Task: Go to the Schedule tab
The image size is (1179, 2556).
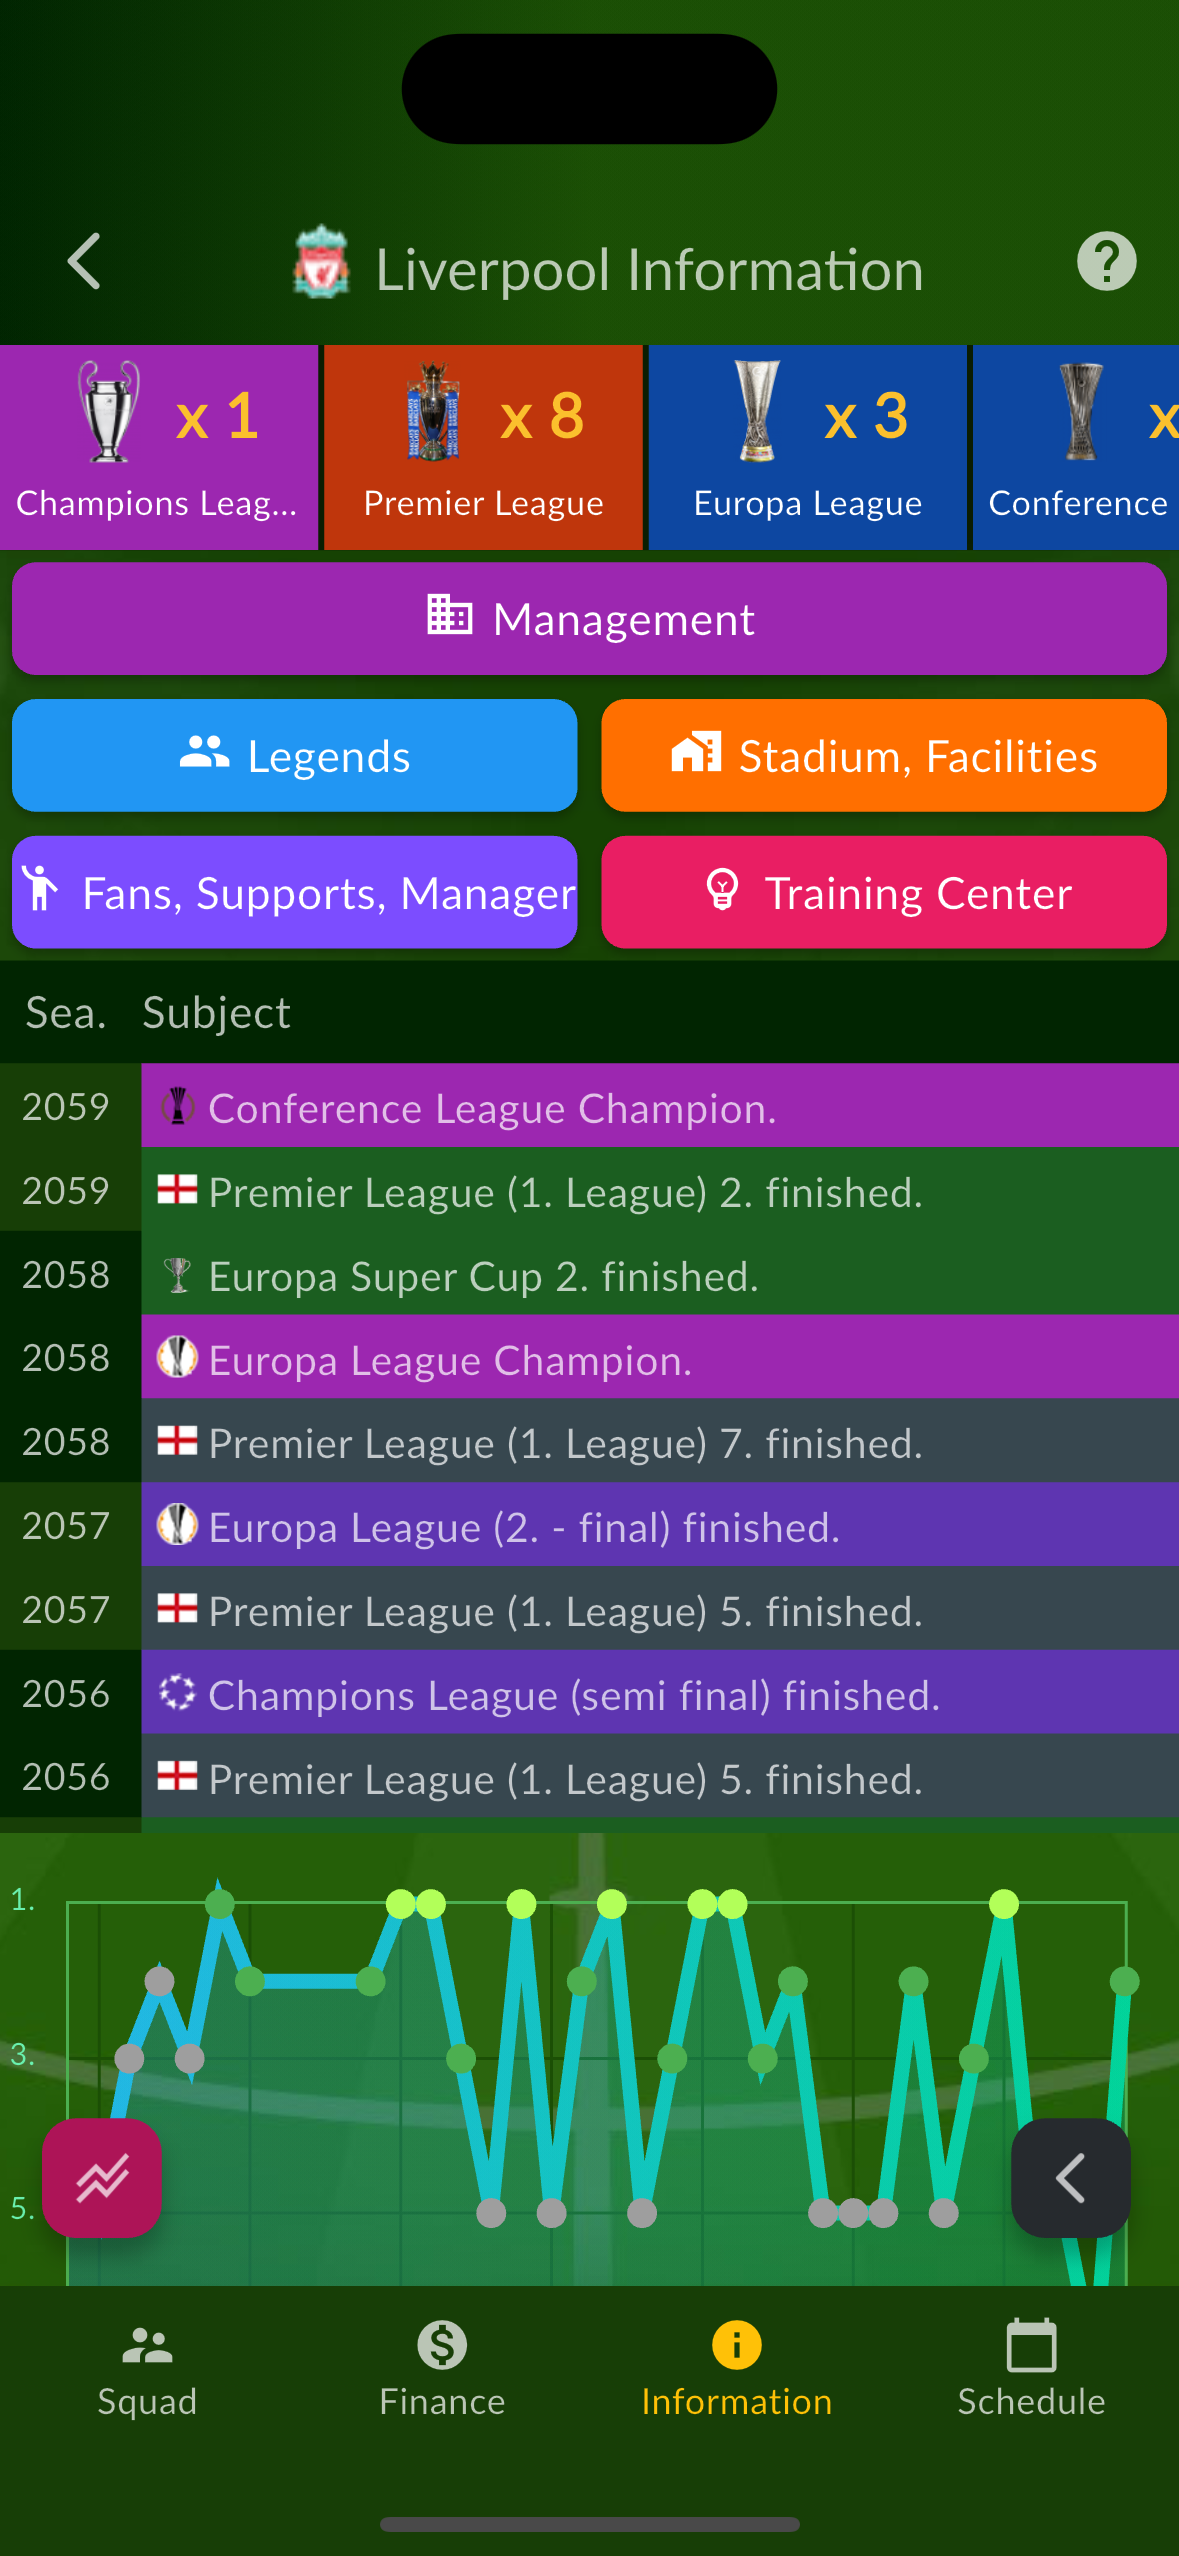Action: (1031, 2370)
